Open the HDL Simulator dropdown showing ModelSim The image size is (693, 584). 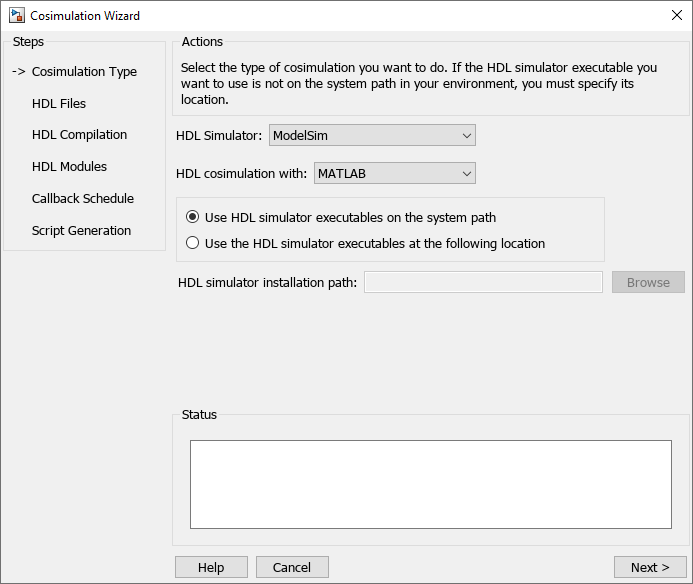(372, 135)
